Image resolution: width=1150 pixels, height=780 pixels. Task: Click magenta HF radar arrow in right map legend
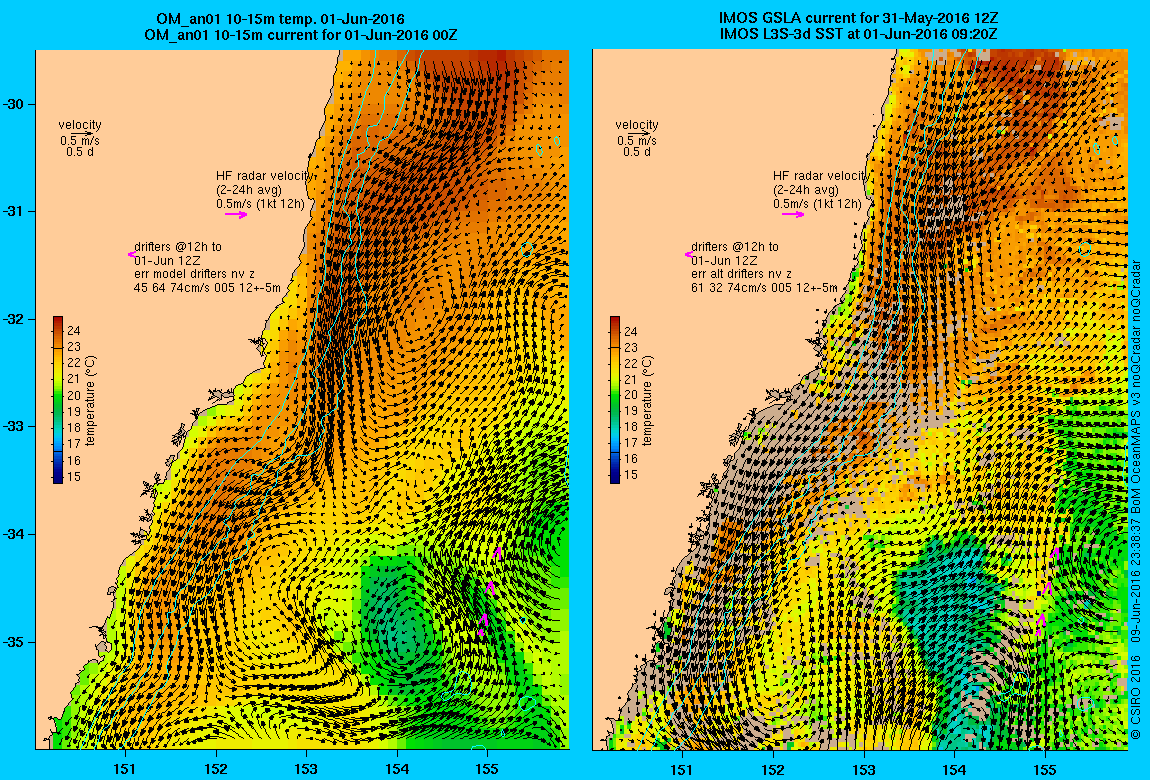coord(793,215)
